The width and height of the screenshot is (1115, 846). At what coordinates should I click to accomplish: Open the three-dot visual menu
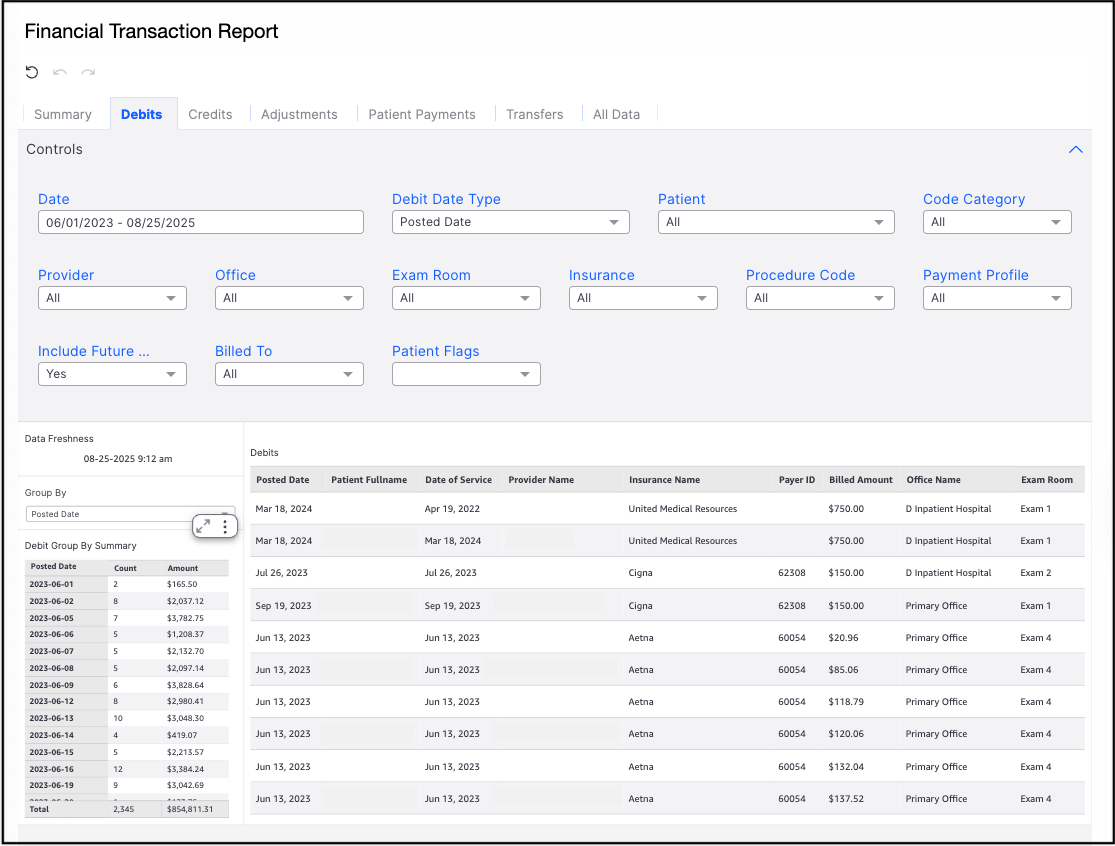tap(225, 526)
